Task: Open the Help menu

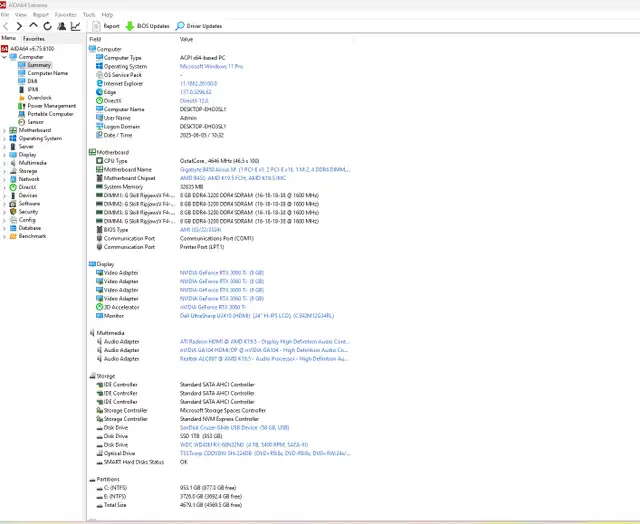Action: coord(107,15)
